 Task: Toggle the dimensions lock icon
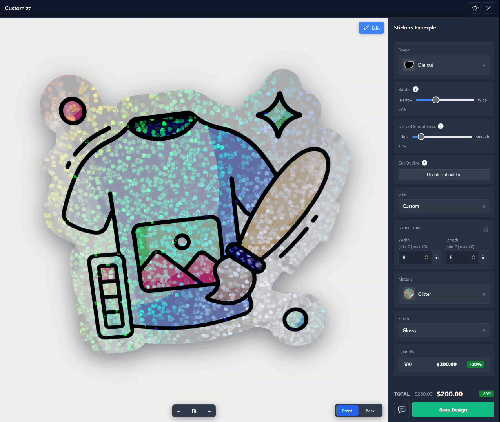tap(485, 229)
